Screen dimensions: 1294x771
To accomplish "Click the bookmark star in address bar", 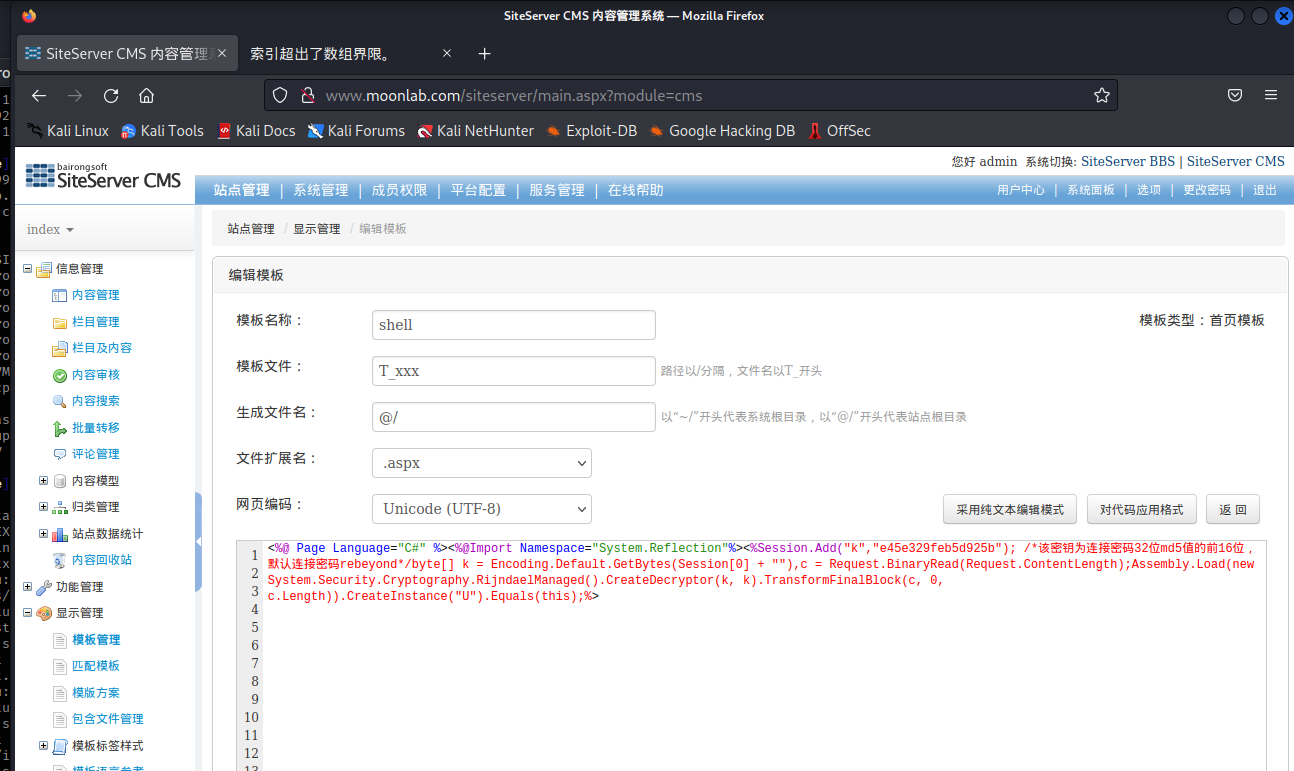I will pyautogui.click(x=1101, y=95).
